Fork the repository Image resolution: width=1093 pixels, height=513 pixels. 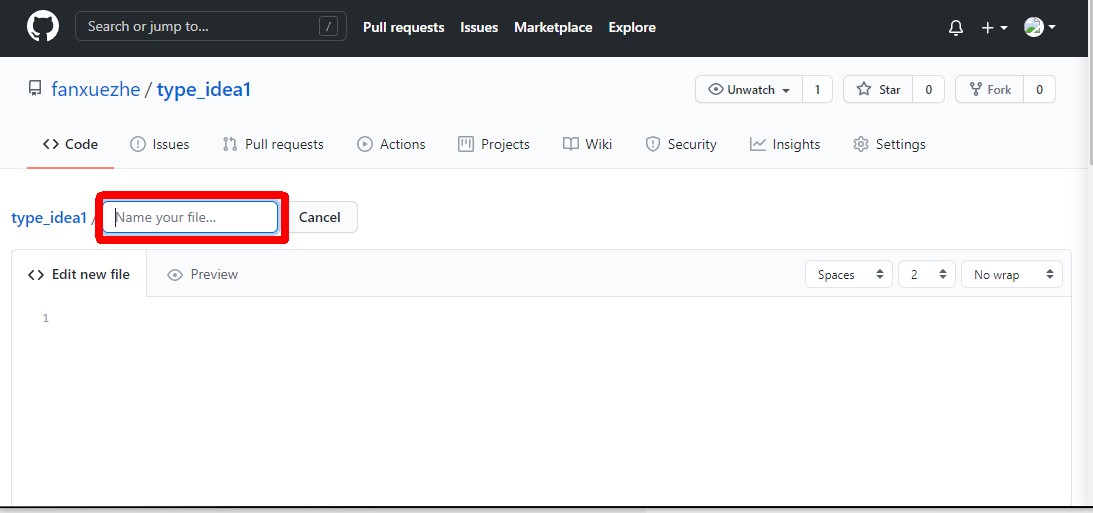pos(989,89)
